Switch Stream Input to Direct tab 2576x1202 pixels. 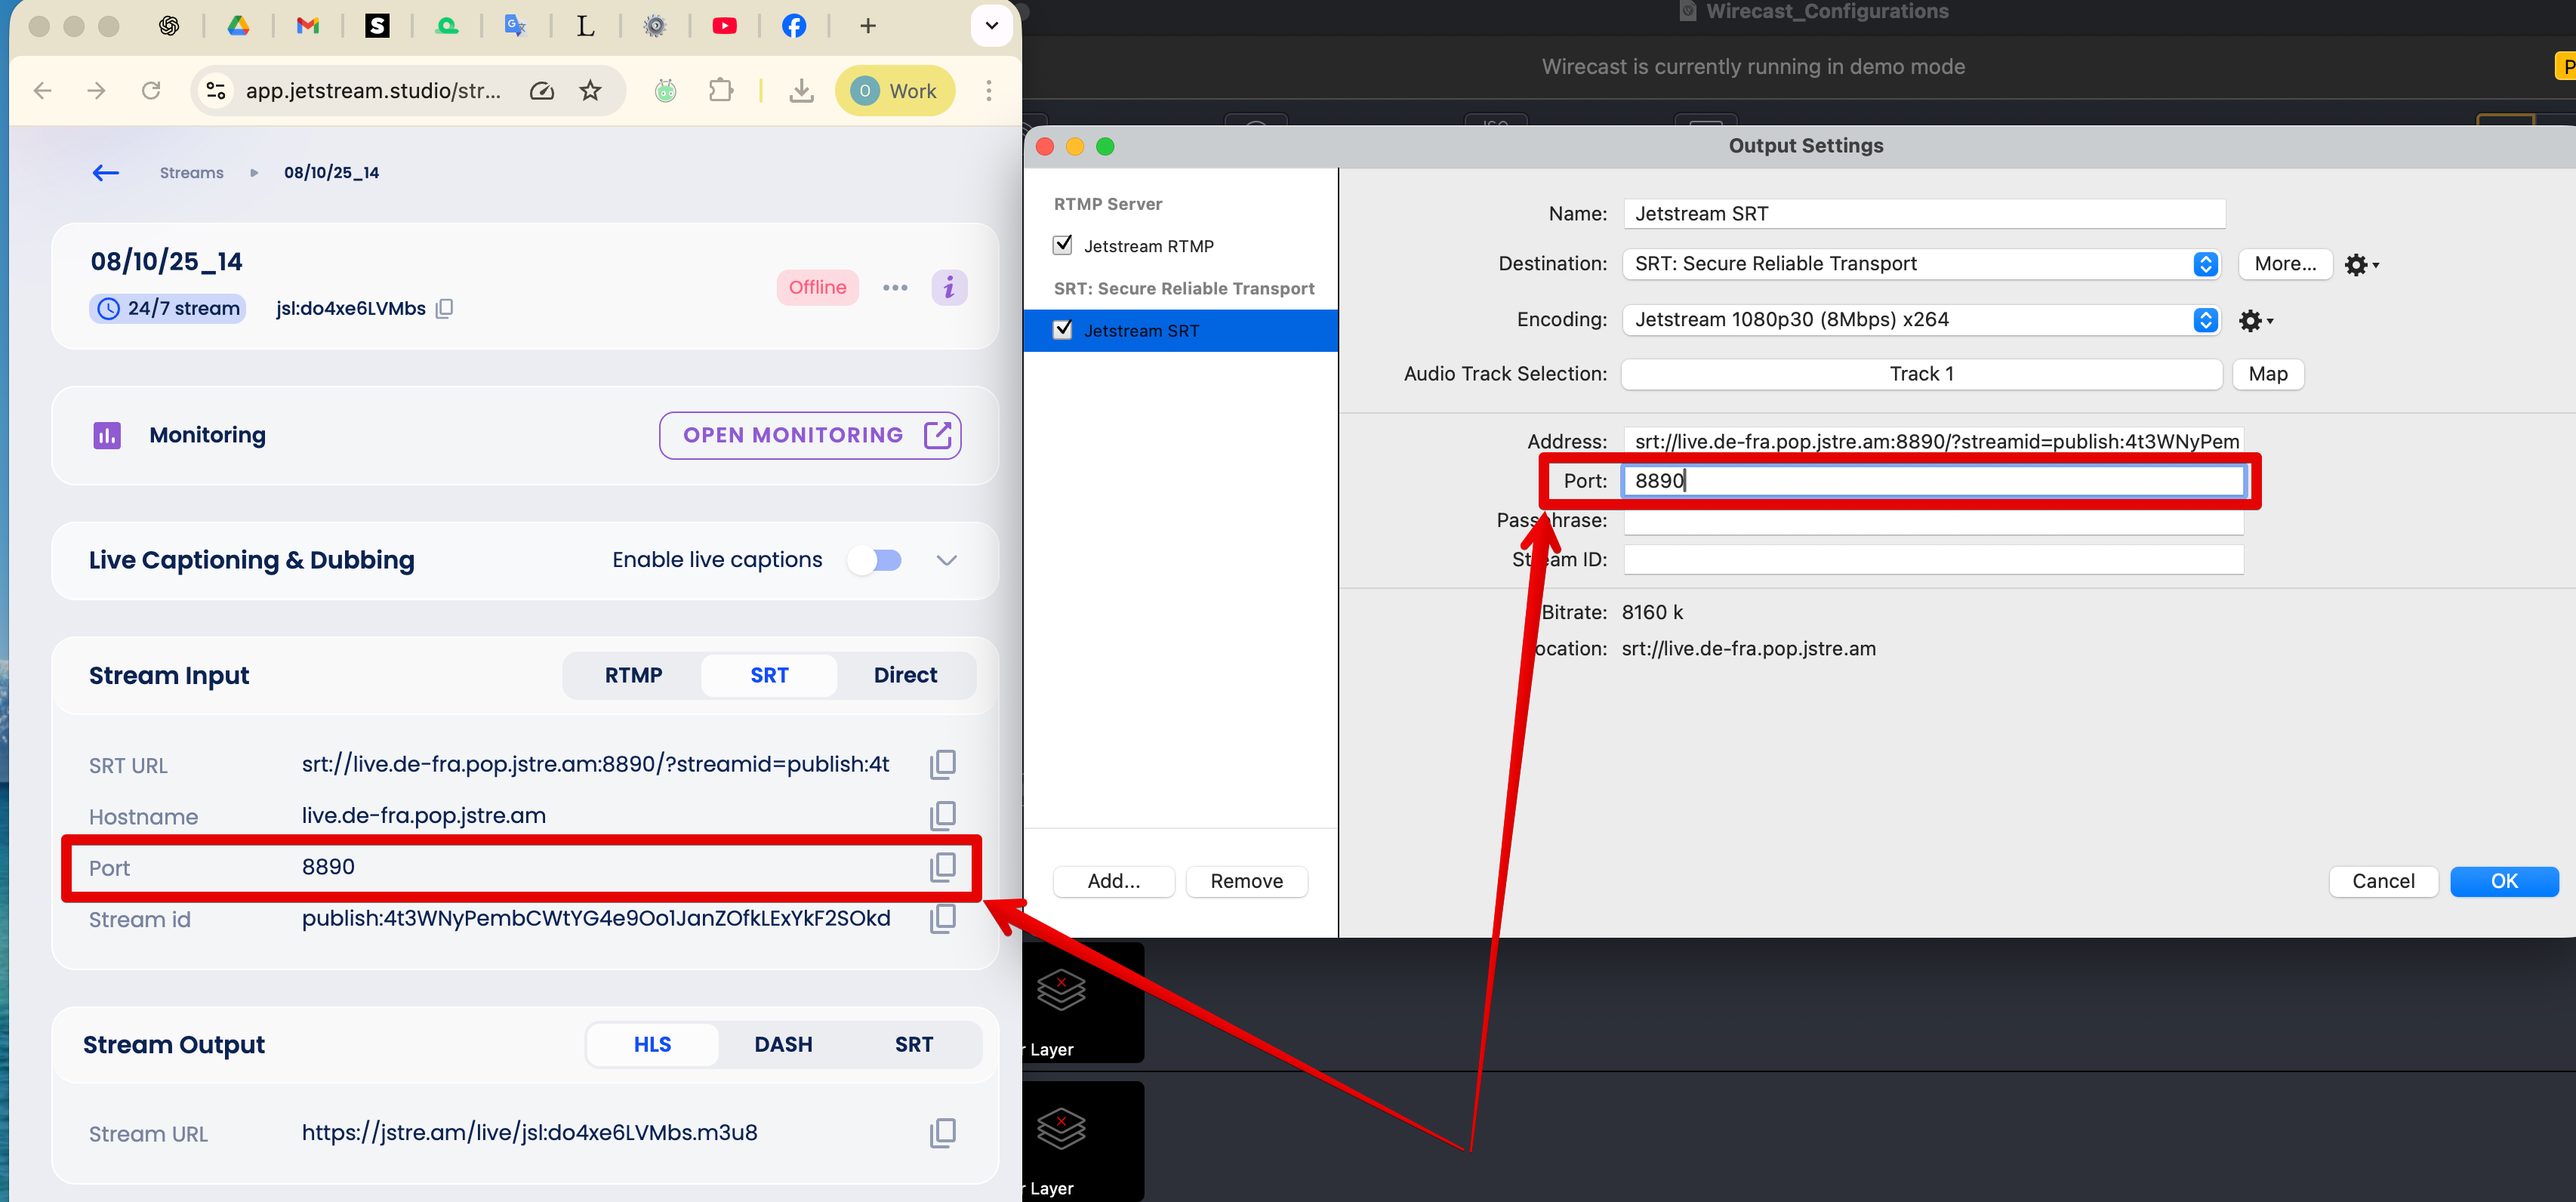click(x=905, y=676)
